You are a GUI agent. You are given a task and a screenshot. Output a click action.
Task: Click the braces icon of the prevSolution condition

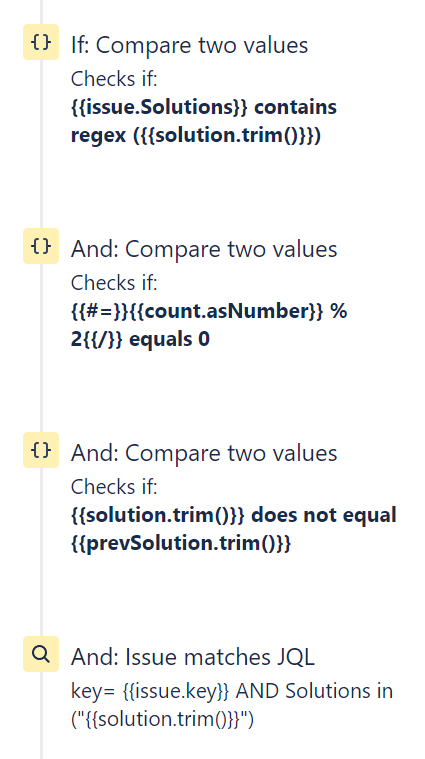(x=41, y=450)
